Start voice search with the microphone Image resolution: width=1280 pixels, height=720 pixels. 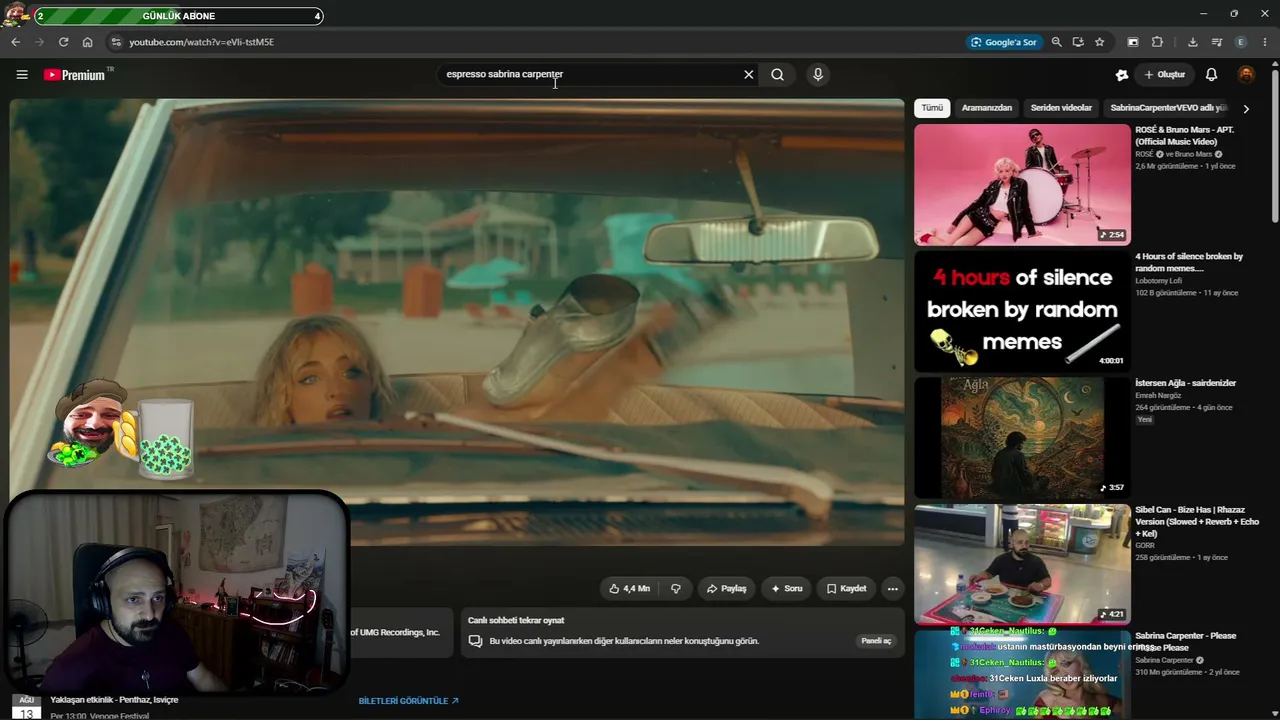point(818,75)
